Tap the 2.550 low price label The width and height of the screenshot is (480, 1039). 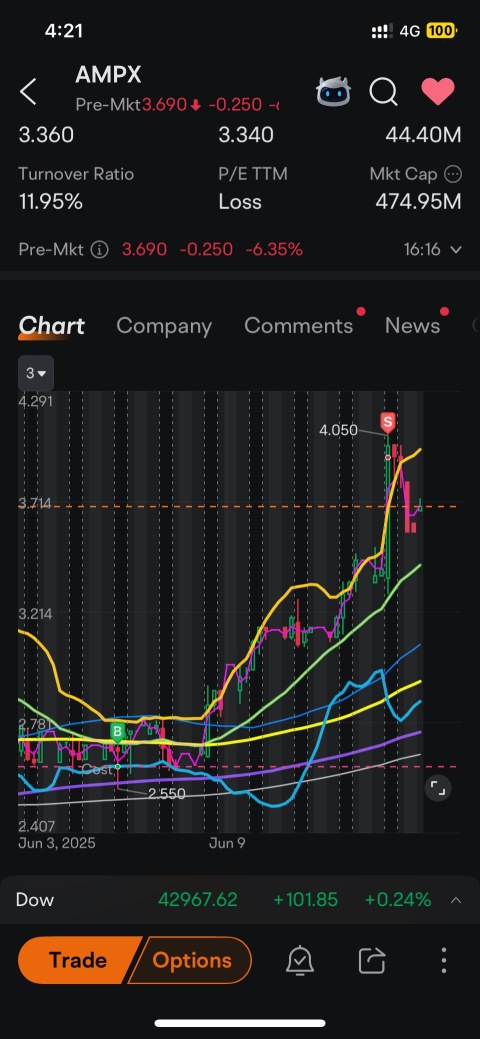[x=166, y=793]
